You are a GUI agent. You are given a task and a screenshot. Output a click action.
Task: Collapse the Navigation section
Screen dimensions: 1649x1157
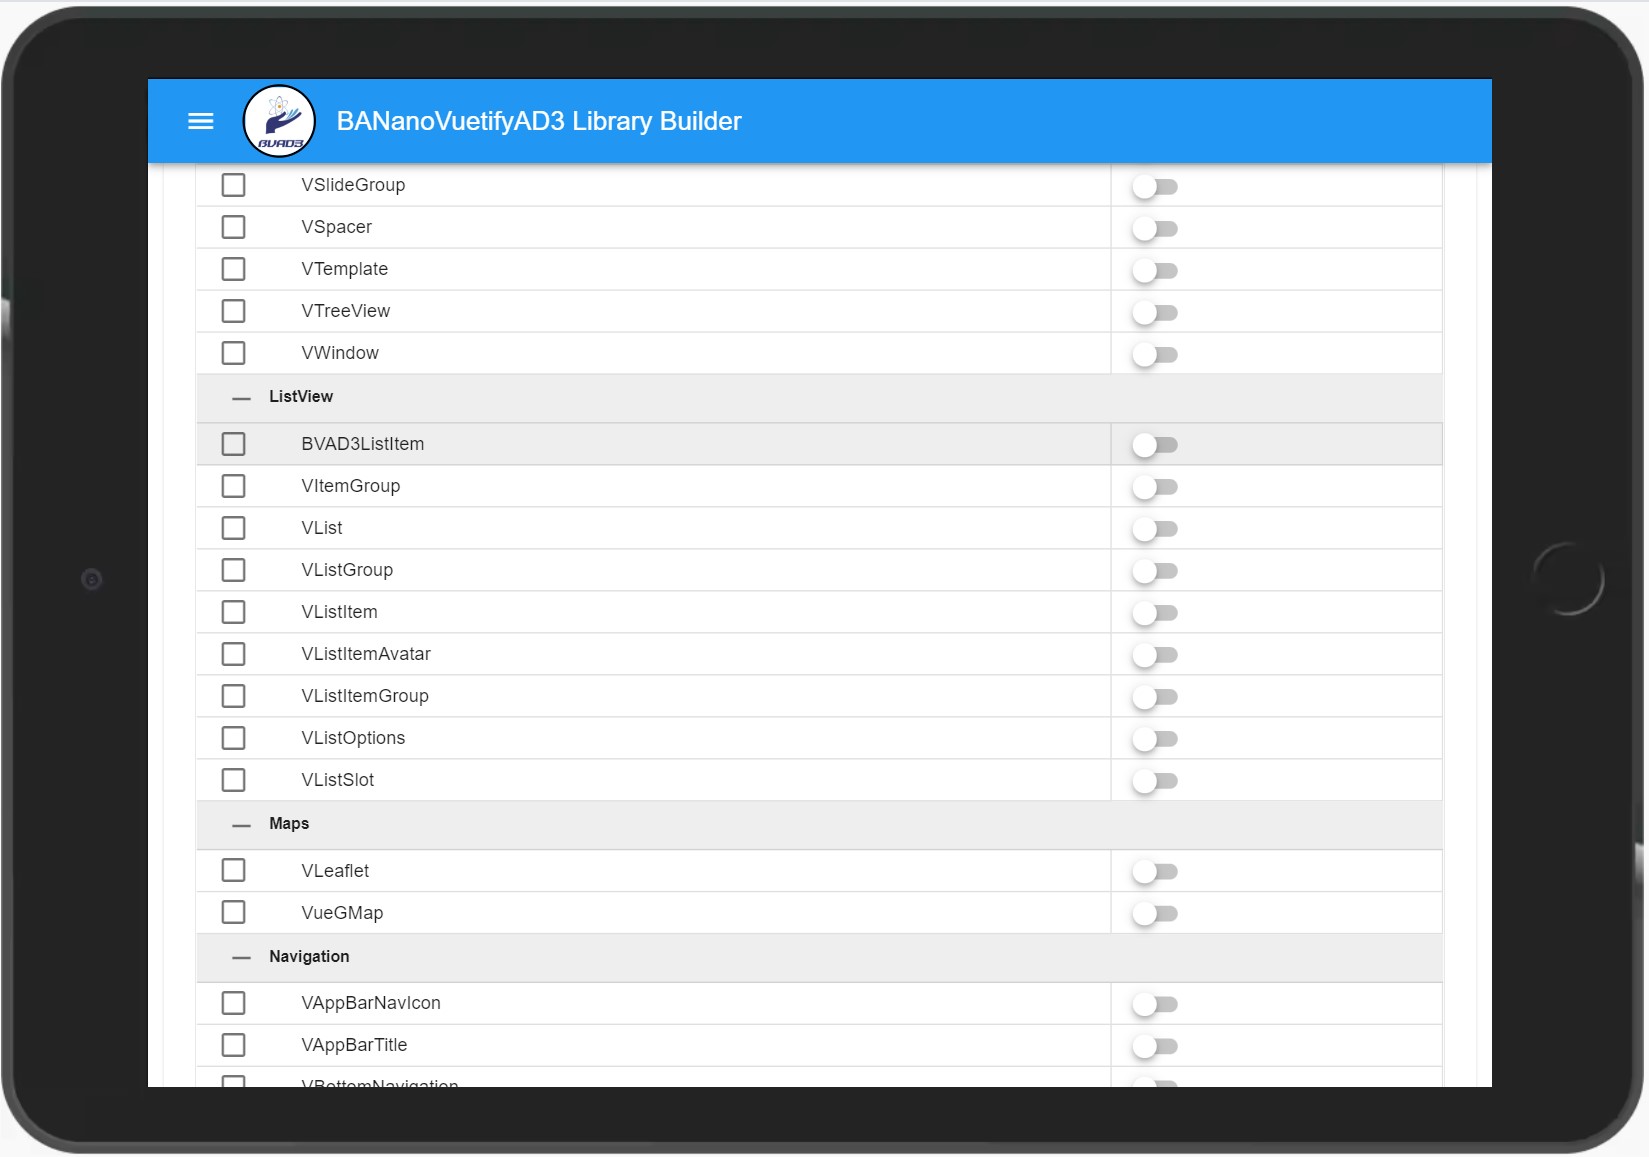point(240,957)
